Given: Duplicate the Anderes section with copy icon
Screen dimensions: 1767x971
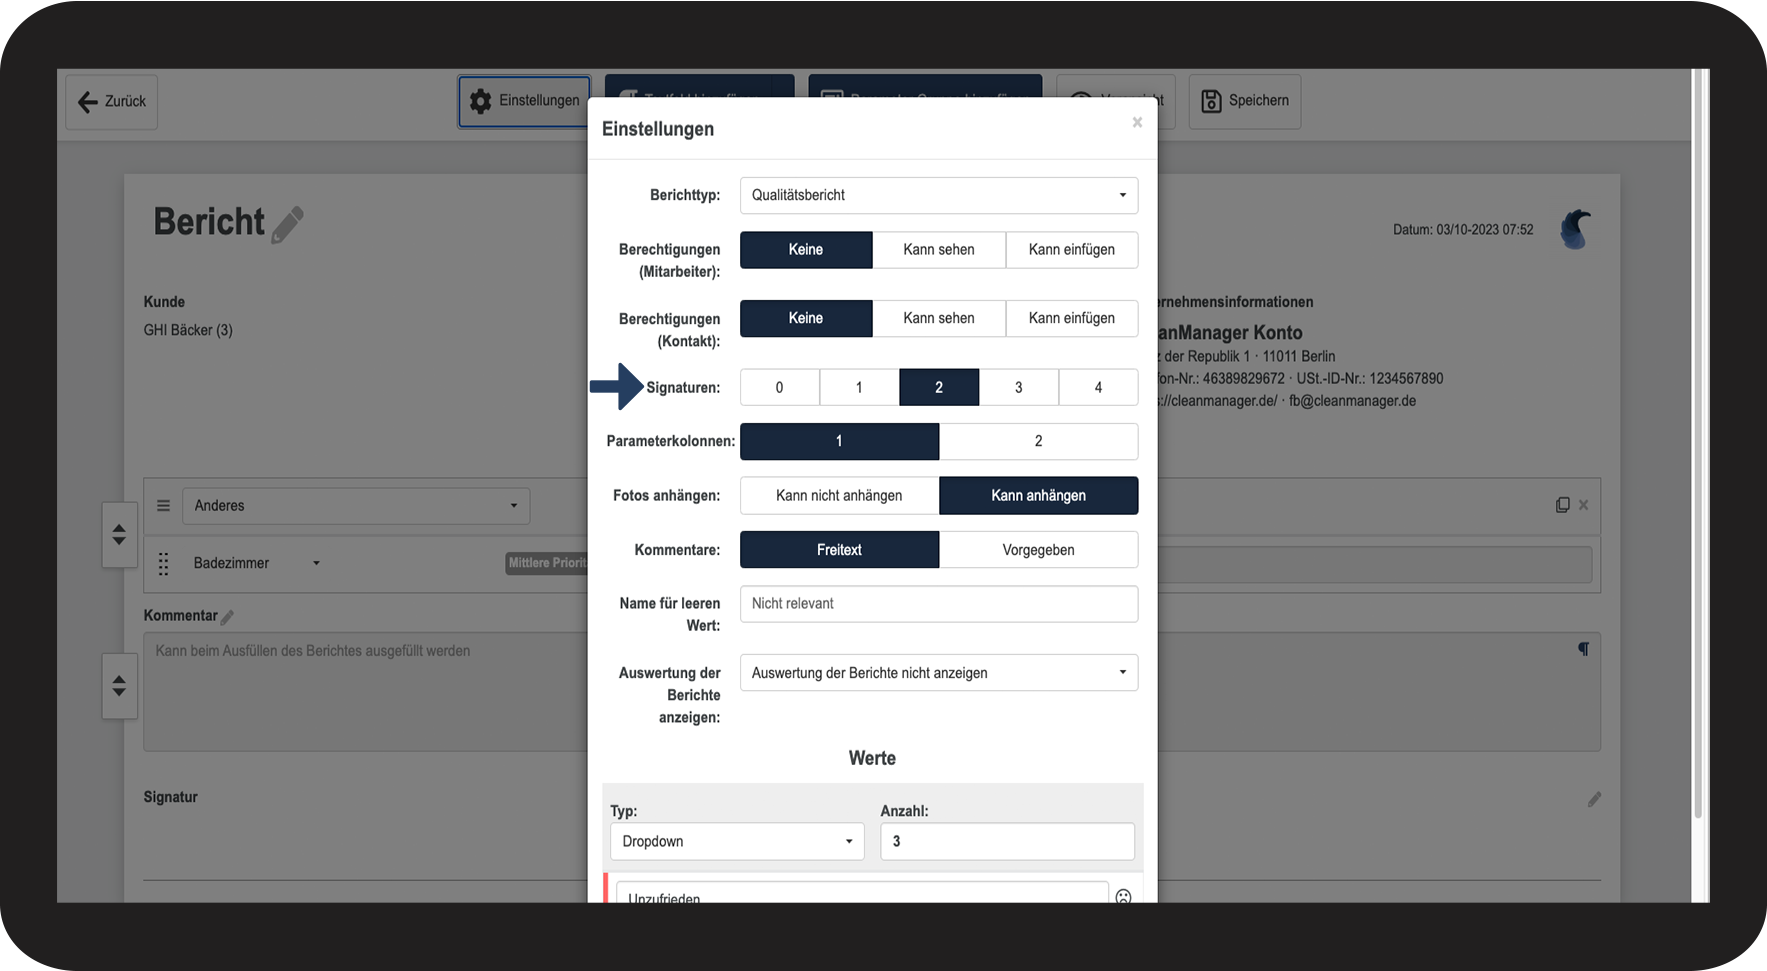Looking at the screenshot, I should click(1562, 505).
